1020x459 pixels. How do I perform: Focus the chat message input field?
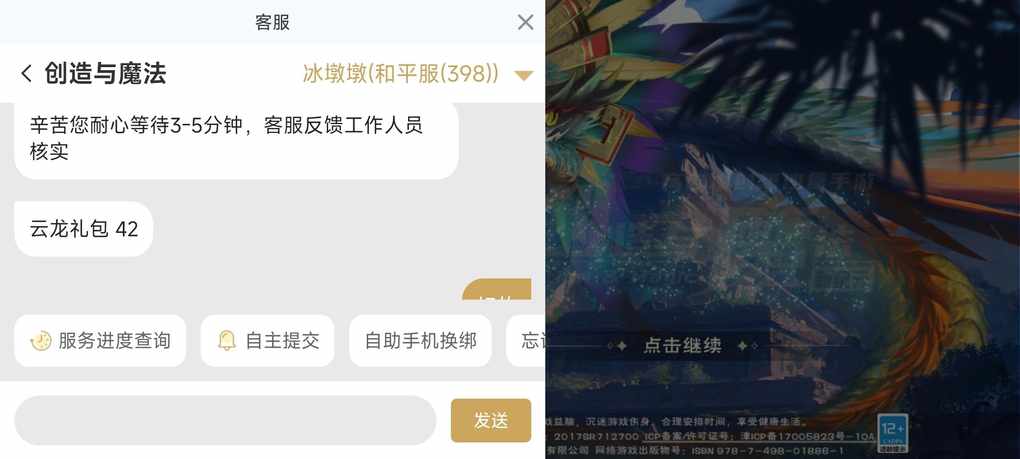point(225,421)
